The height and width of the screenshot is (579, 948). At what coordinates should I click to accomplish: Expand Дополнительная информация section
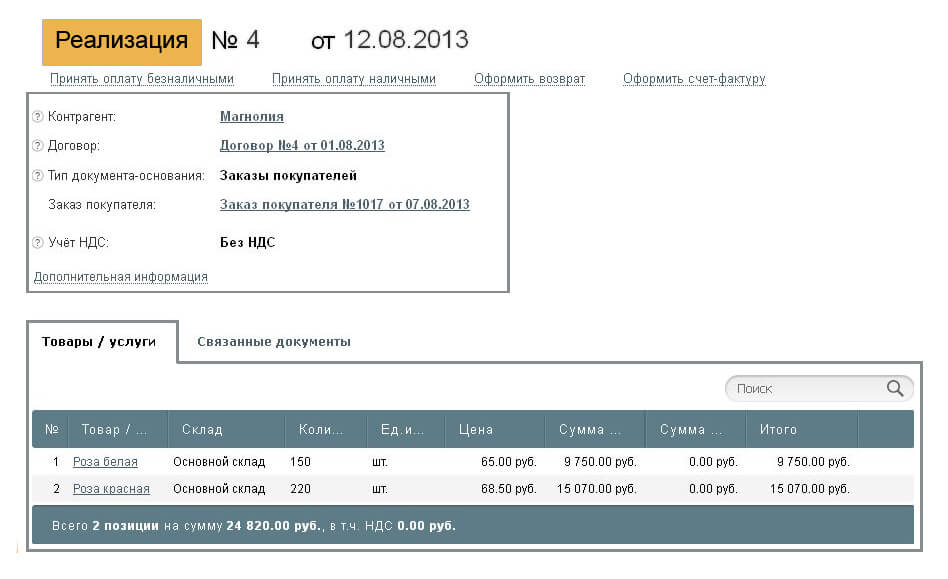pyautogui.click(x=121, y=277)
